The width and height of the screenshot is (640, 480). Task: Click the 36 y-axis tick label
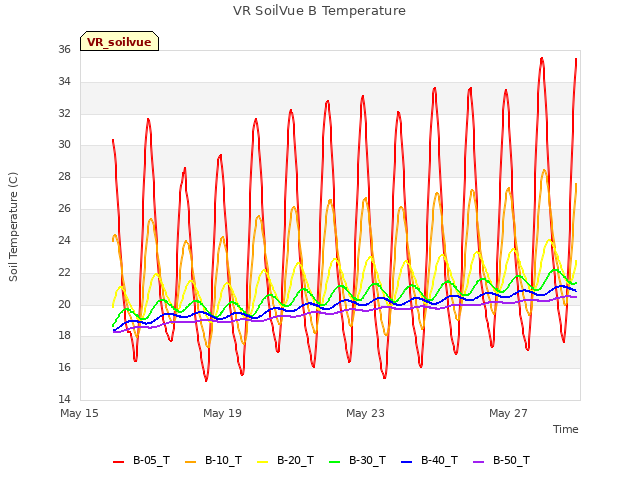[x=64, y=50]
